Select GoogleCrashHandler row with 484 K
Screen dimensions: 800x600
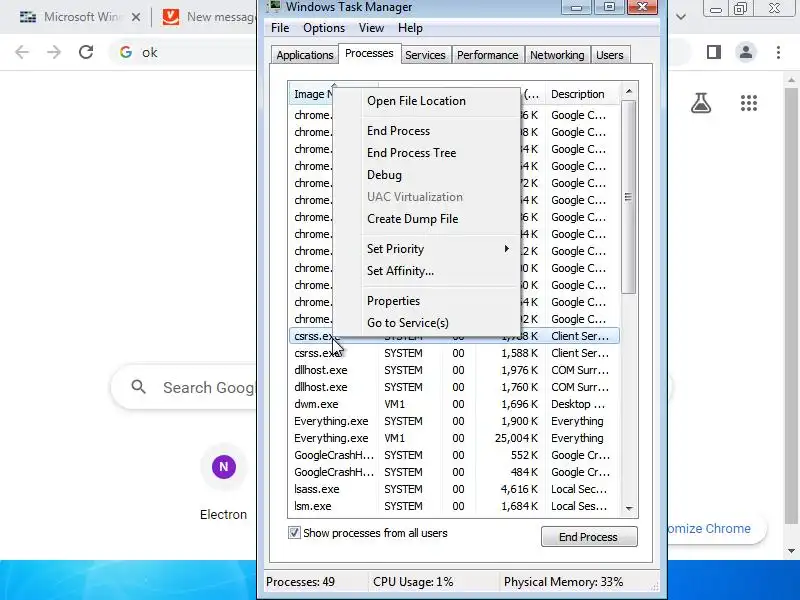point(454,472)
